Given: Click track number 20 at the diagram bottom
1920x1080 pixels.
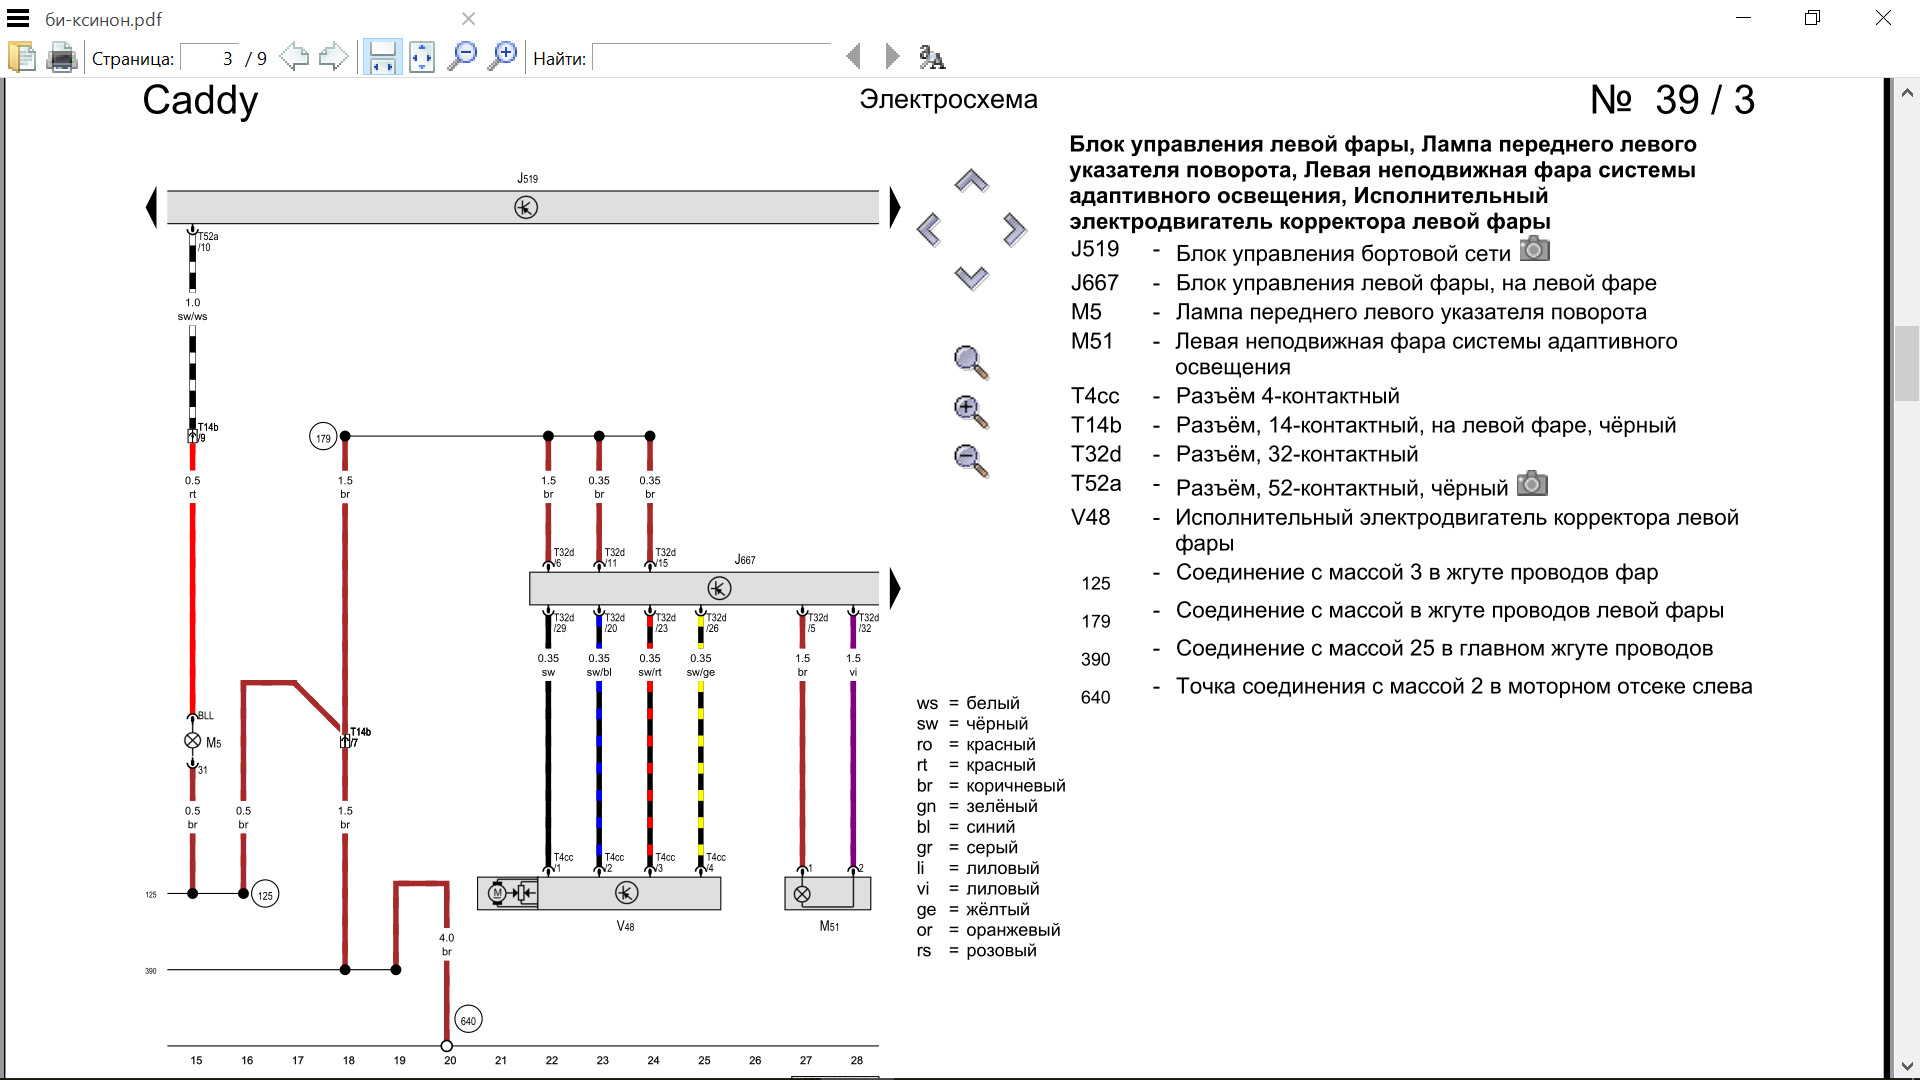Looking at the screenshot, I should point(450,1060).
